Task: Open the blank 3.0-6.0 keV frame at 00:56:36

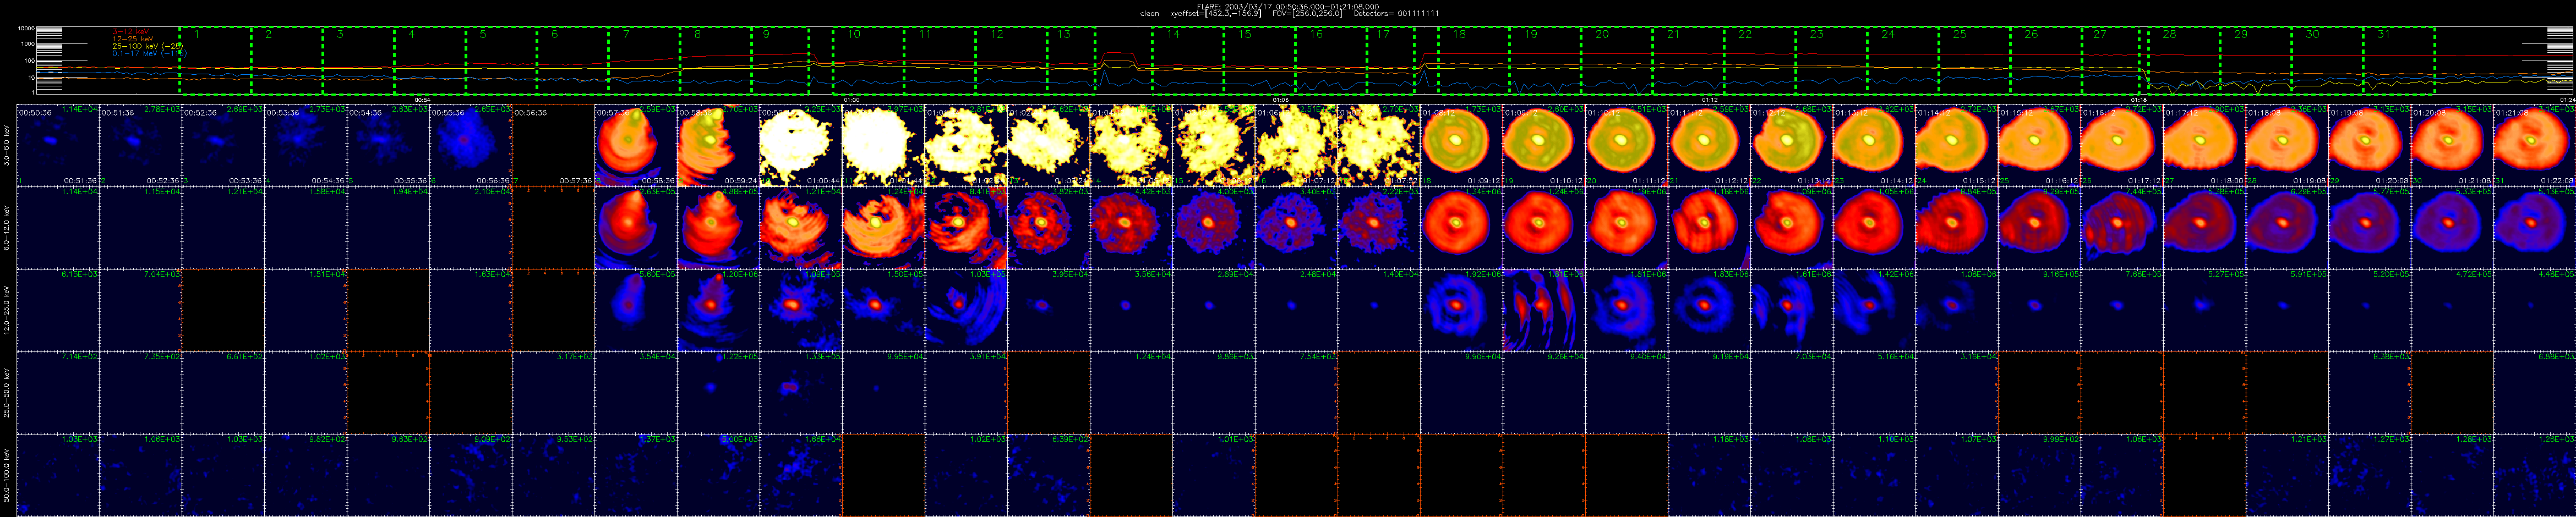Action: click(x=553, y=145)
